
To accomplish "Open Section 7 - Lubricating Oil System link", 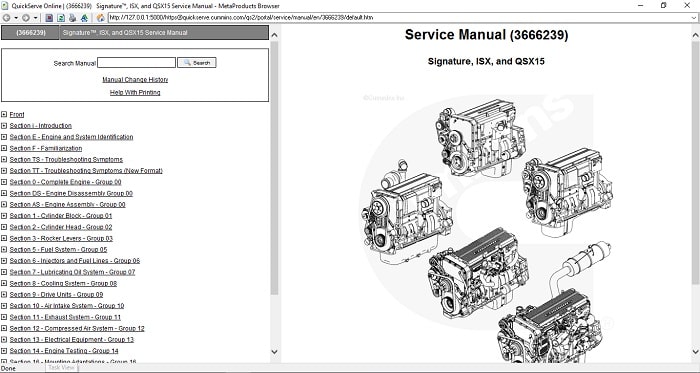I will (72, 272).
